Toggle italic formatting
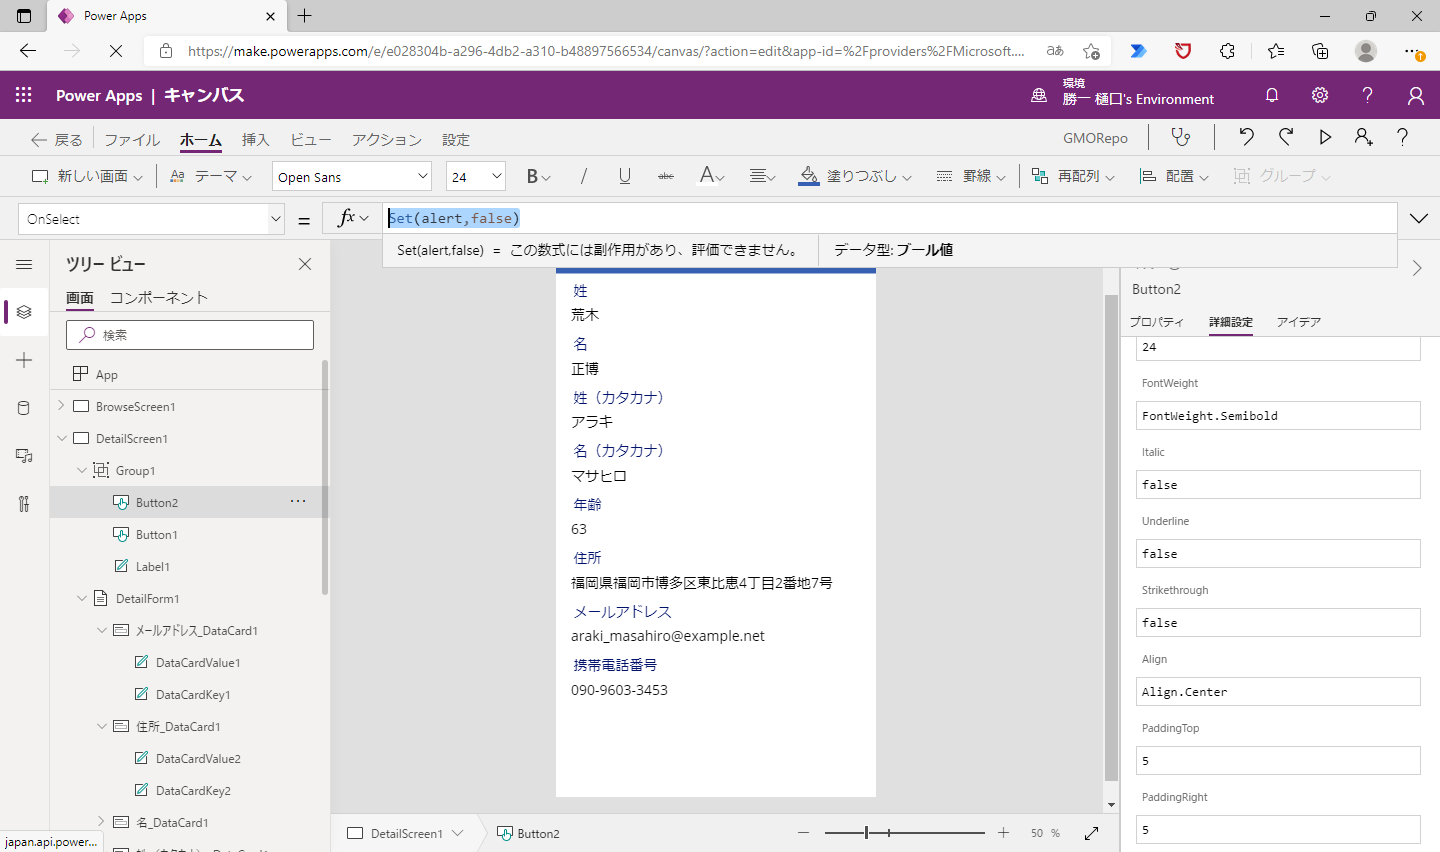This screenshot has width=1440, height=852. click(583, 176)
